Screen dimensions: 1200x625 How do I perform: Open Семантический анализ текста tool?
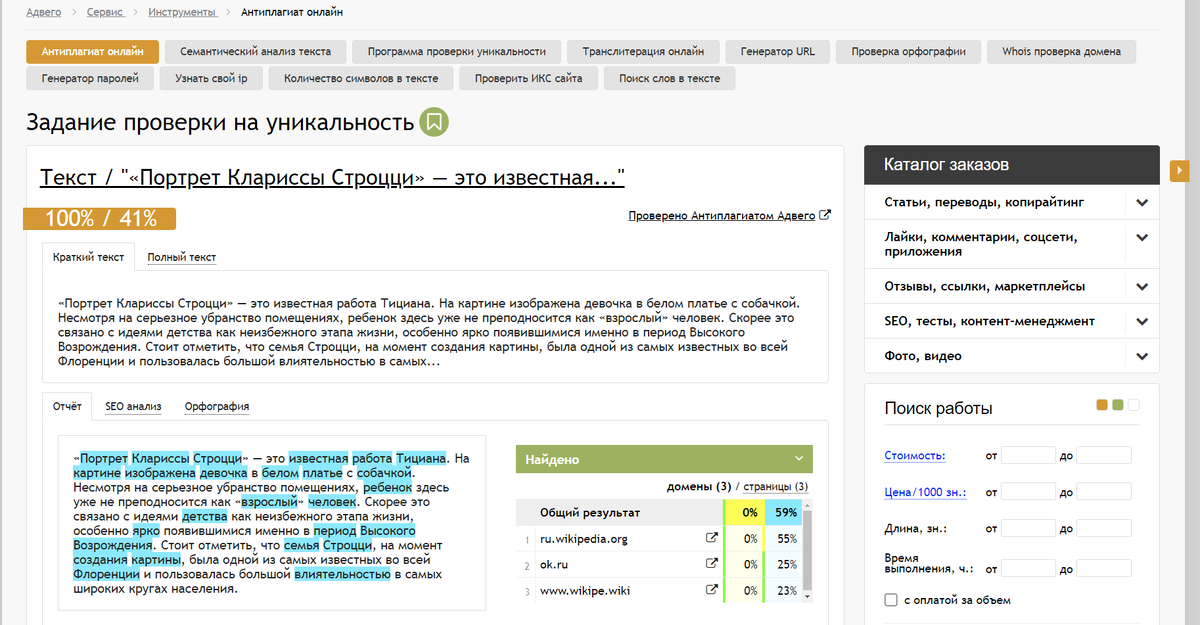click(x=255, y=51)
